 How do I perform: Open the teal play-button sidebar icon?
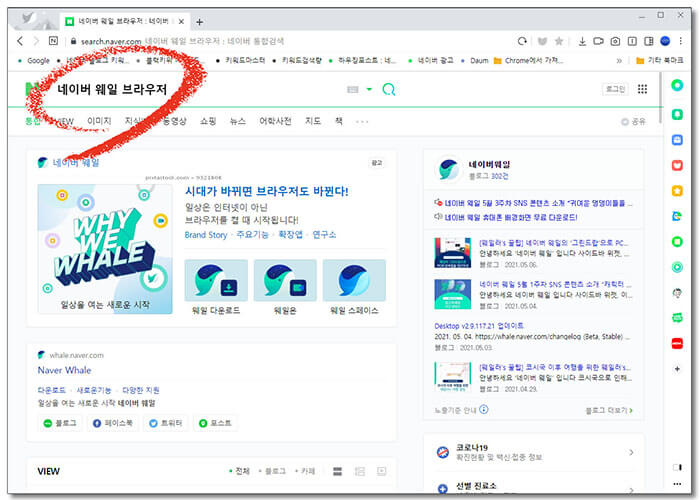[677, 267]
